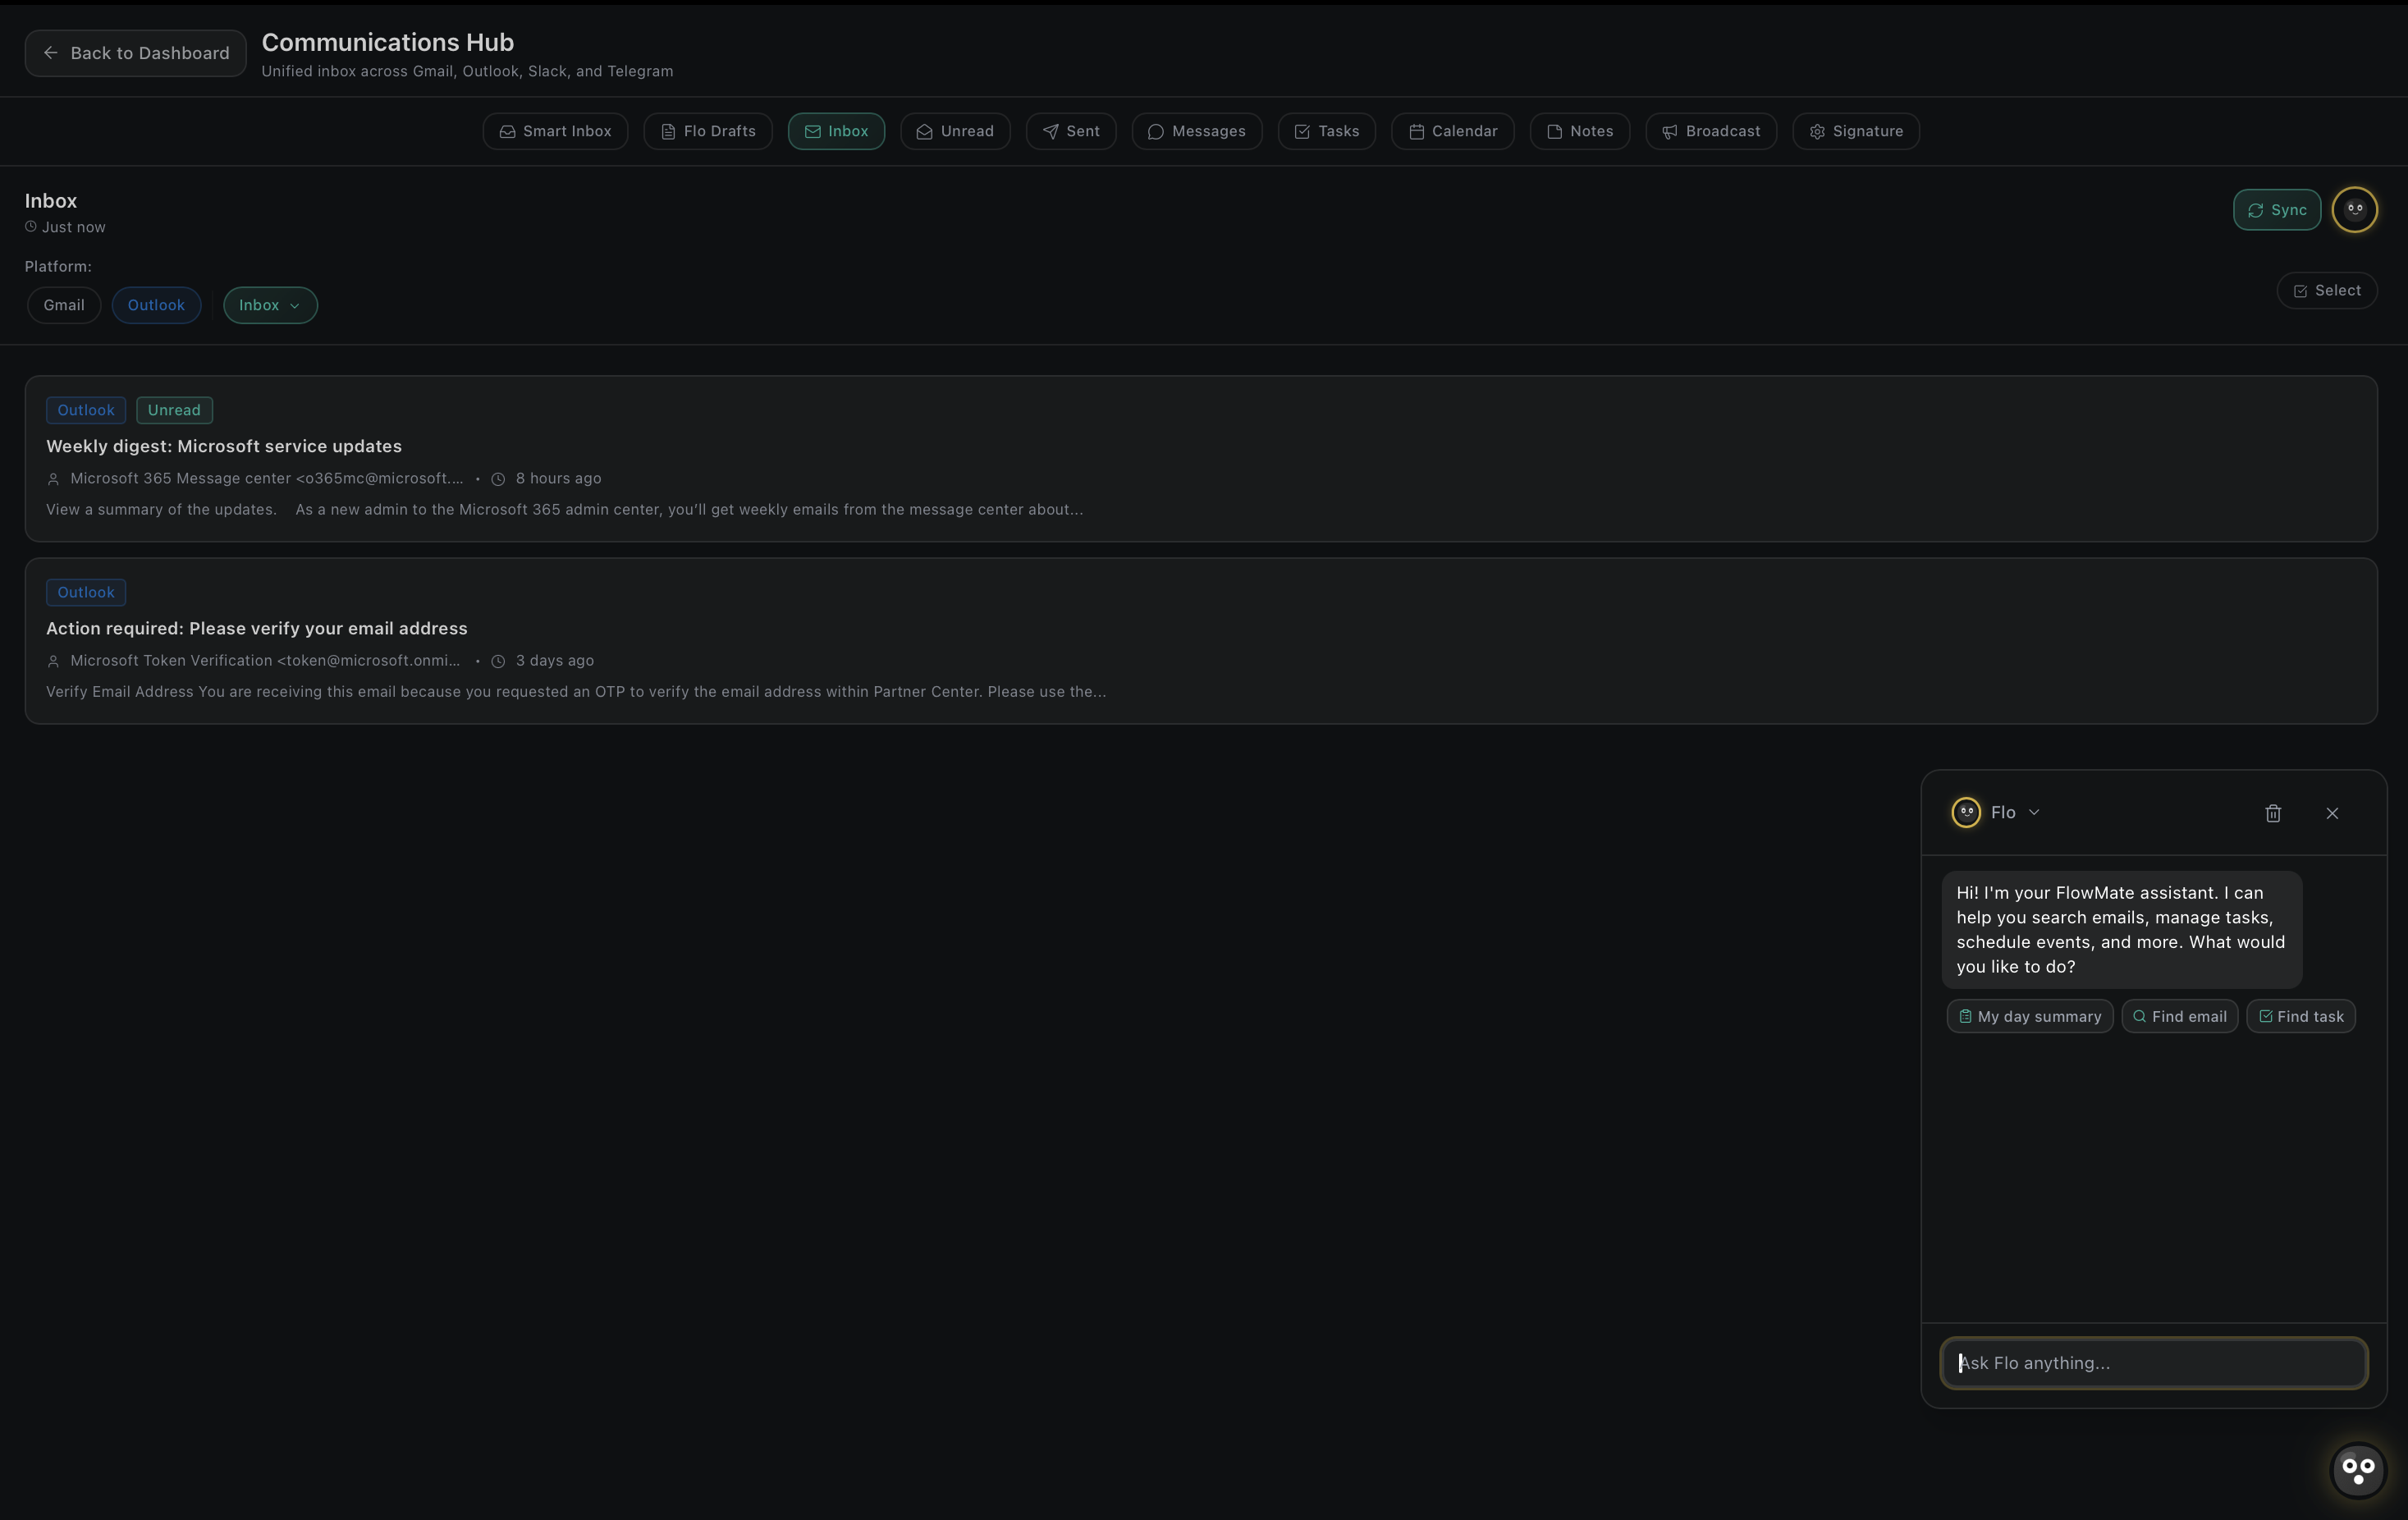Screen dimensions: 2408x1520
Task: Sync the inbox now
Action: pos(2276,210)
